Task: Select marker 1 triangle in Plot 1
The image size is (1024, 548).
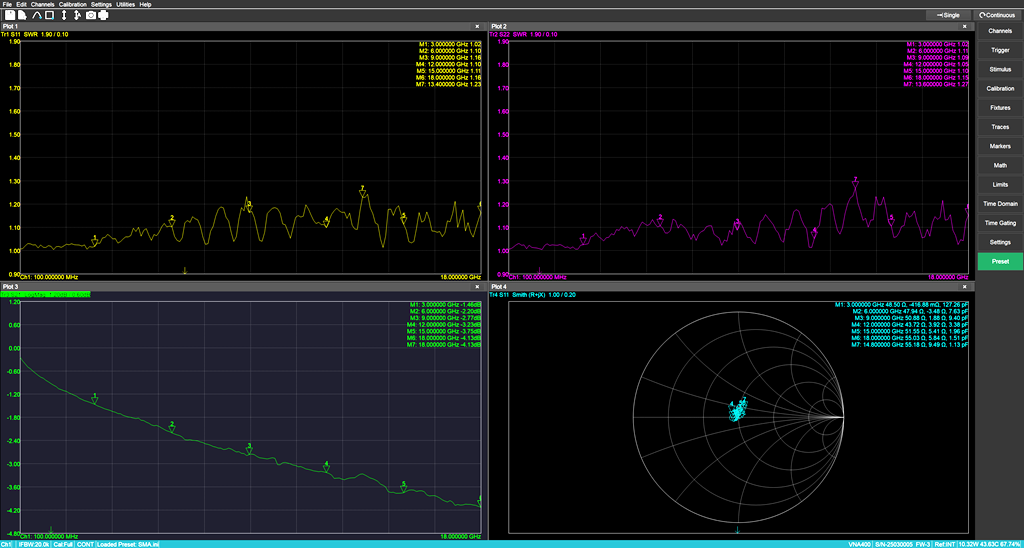Action: coord(95,242)
